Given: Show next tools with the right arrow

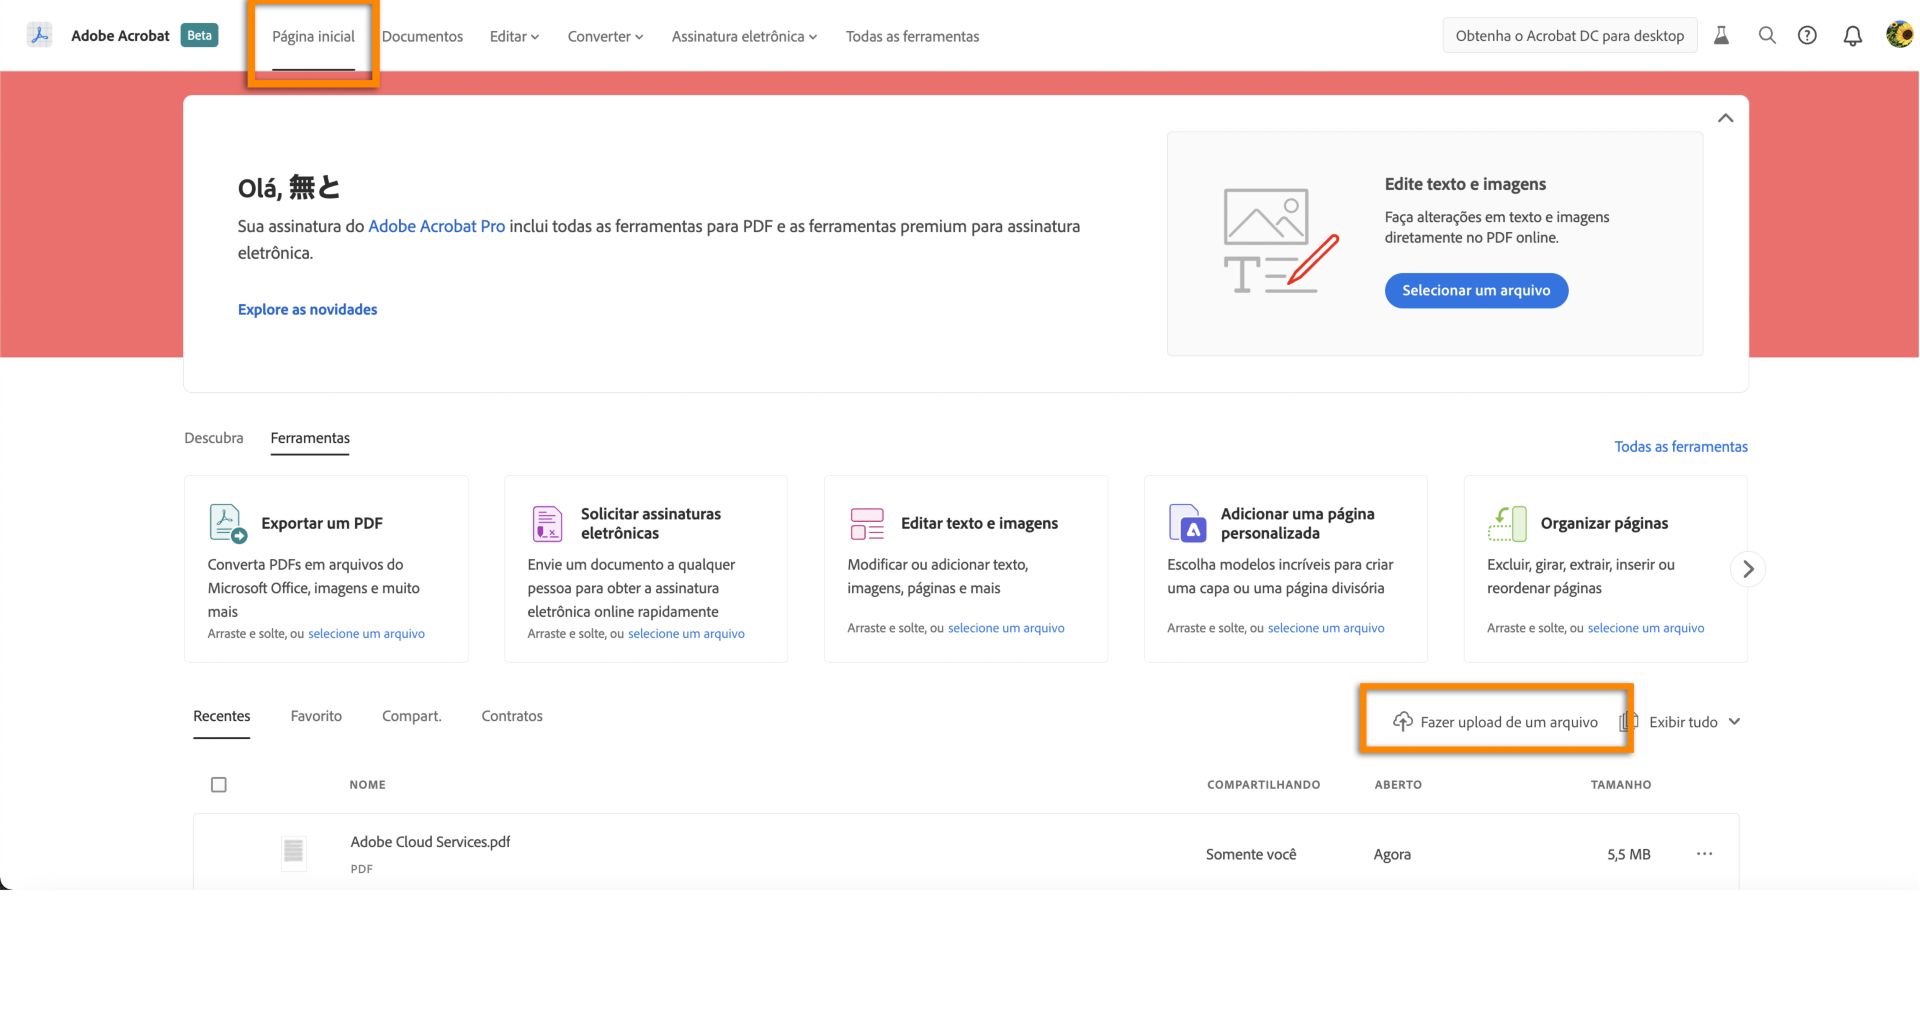Looking at the screenshot, I should pyautogui.click(x=1748, y=569).
